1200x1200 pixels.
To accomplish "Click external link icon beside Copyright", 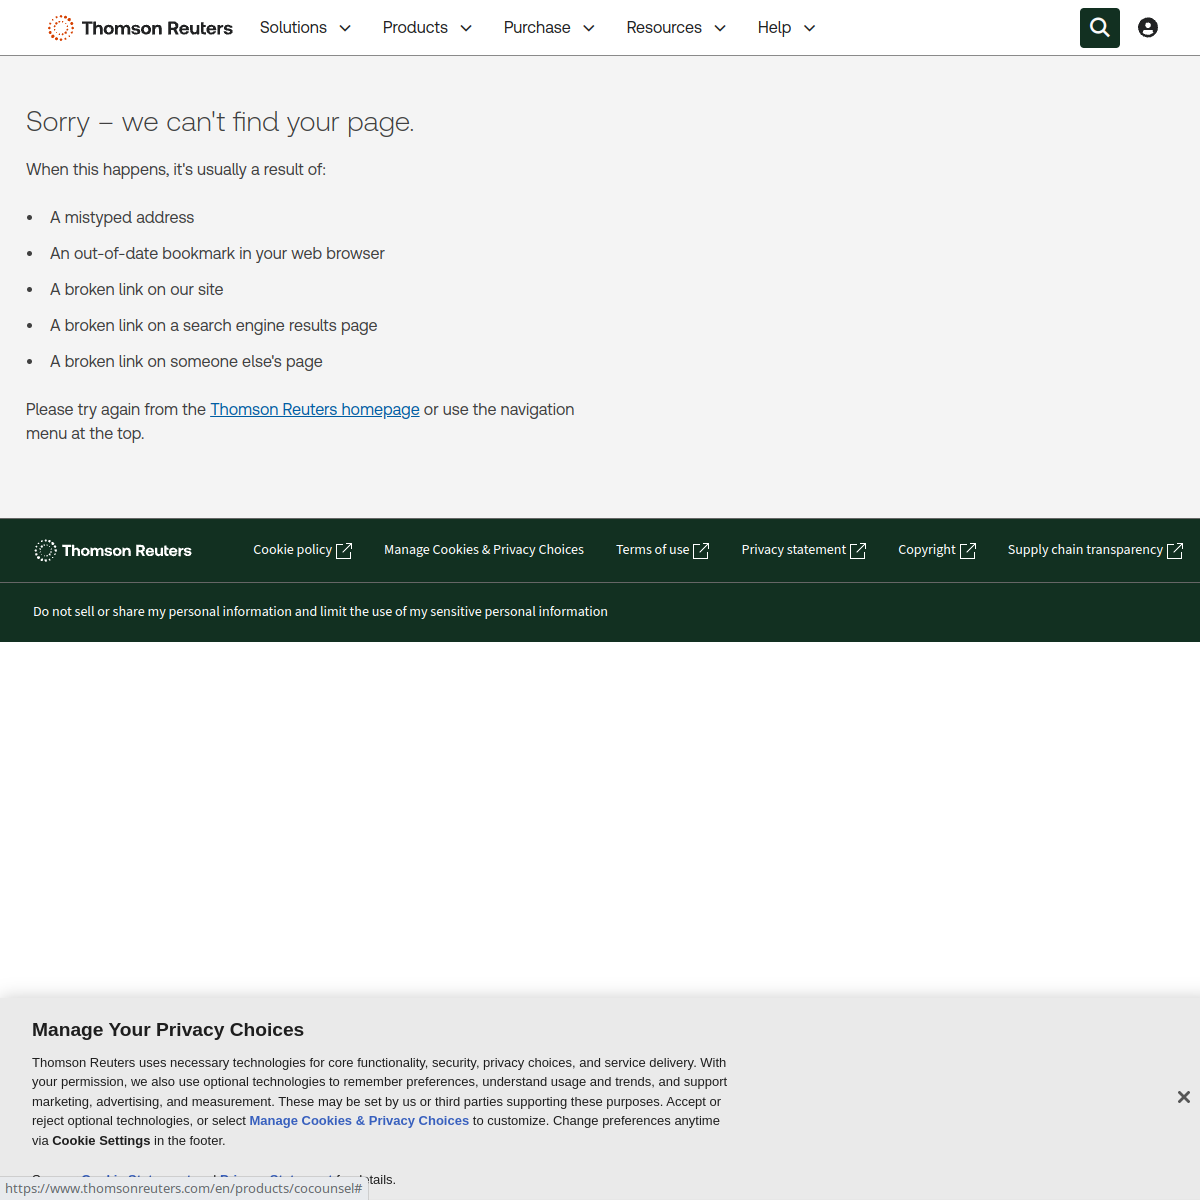I will click(x=968, y=550).
